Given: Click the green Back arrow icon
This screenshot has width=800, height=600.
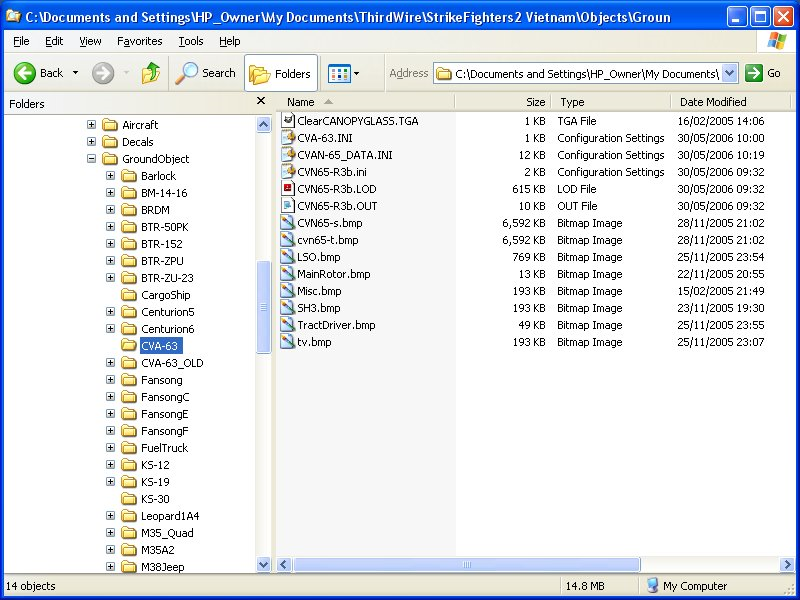Looking at the screenshot, I should [24, 73].
